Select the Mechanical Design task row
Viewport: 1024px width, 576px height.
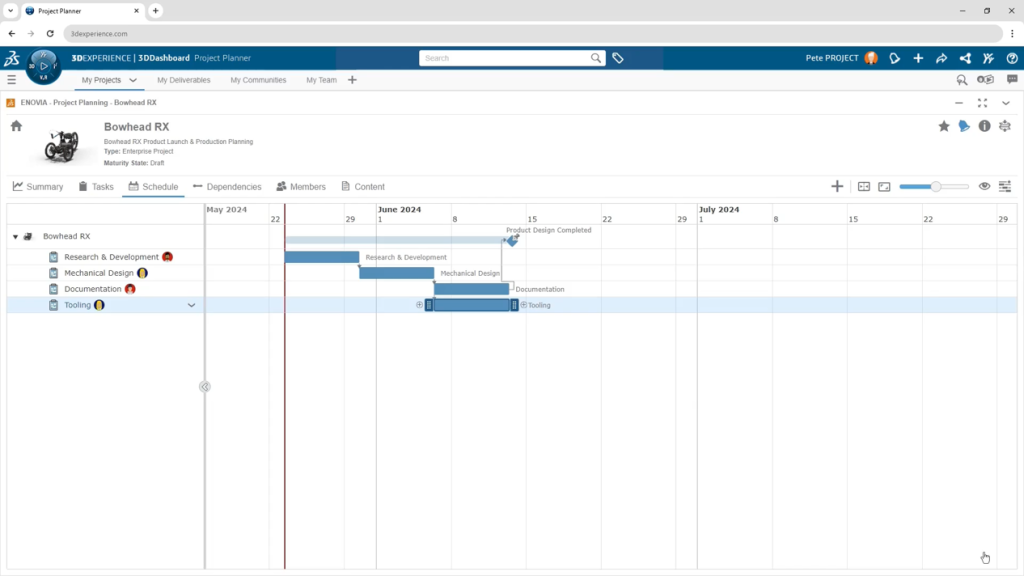99,273
